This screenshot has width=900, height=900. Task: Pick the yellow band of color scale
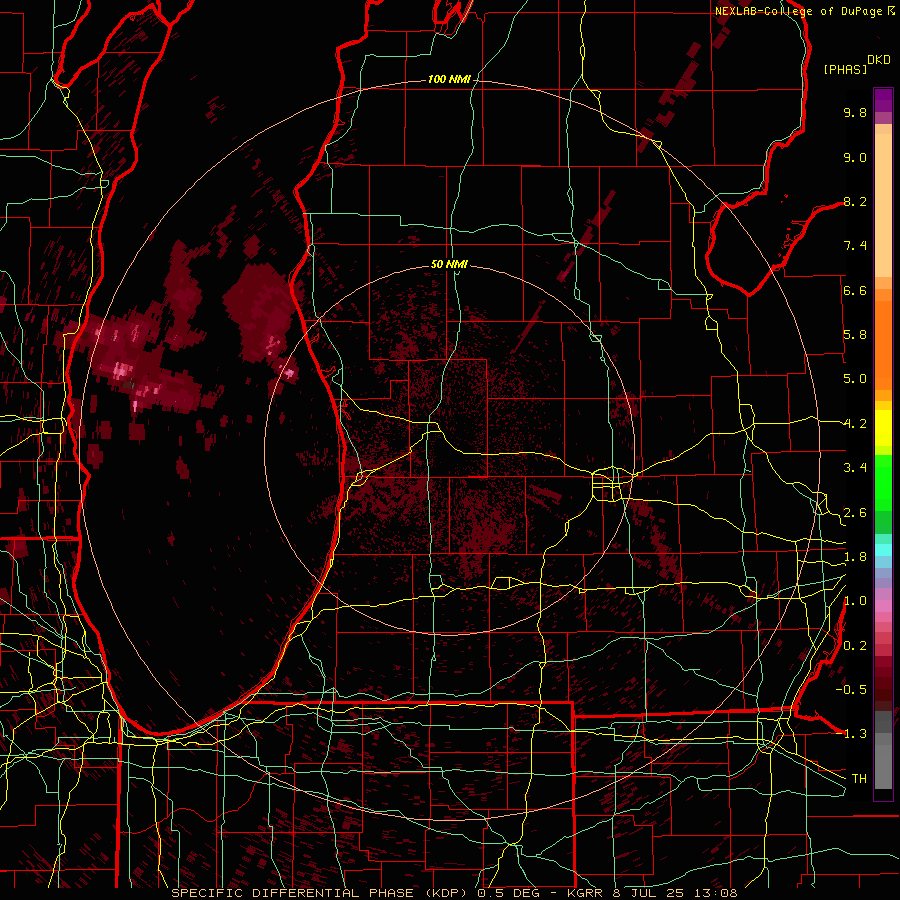tap(883, 428)
